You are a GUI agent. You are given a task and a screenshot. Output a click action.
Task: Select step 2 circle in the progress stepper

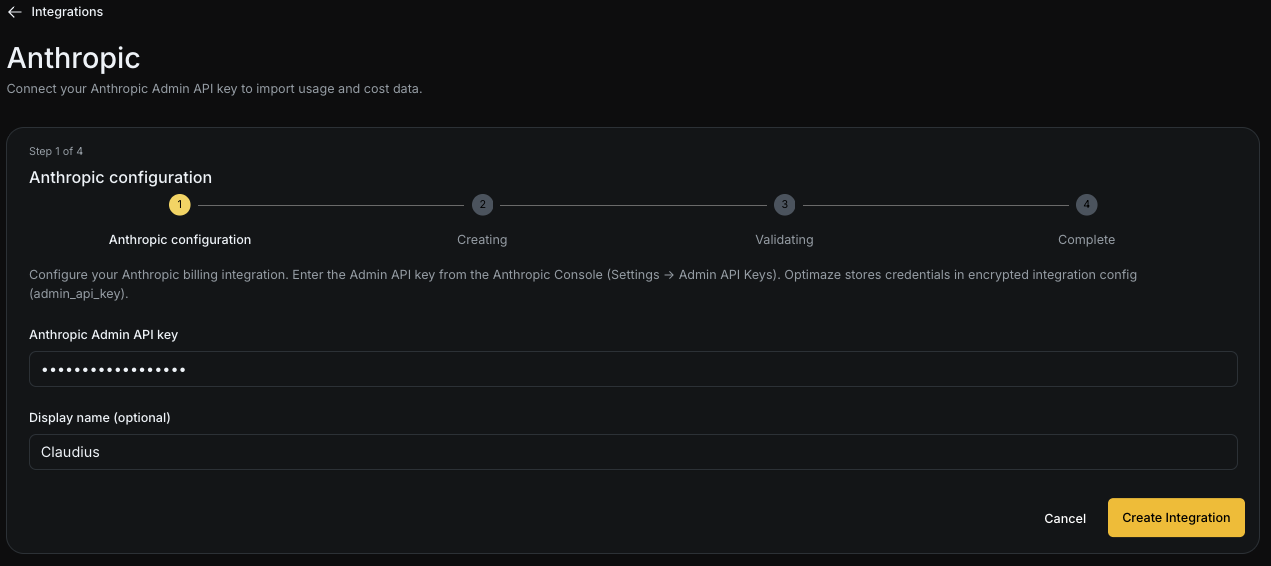click(482, 205)
